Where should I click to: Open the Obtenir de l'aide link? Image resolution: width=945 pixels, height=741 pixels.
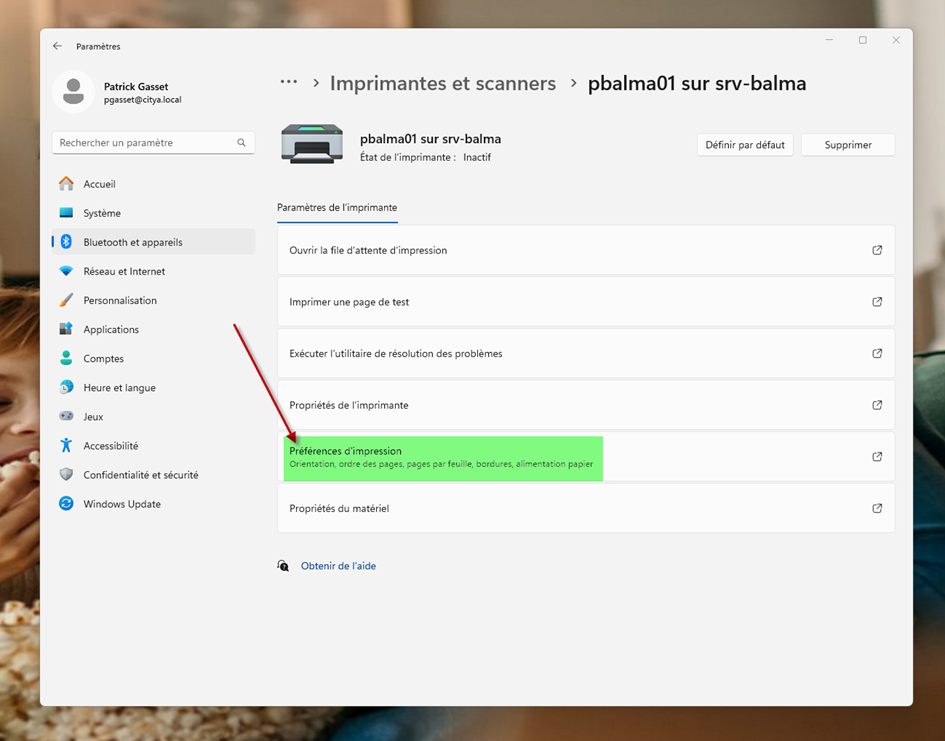[x=338, y=566]
